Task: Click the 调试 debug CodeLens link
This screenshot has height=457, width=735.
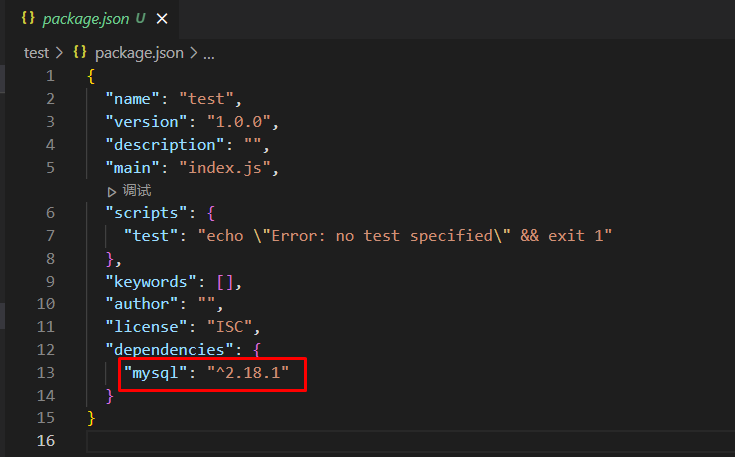Action: [x=137, y=191]
